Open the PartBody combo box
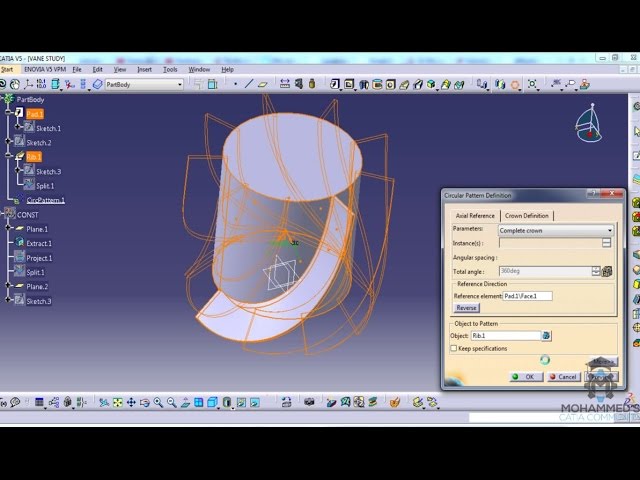The image size is (640, 480). pyautogui.click(x=144, y=84)
